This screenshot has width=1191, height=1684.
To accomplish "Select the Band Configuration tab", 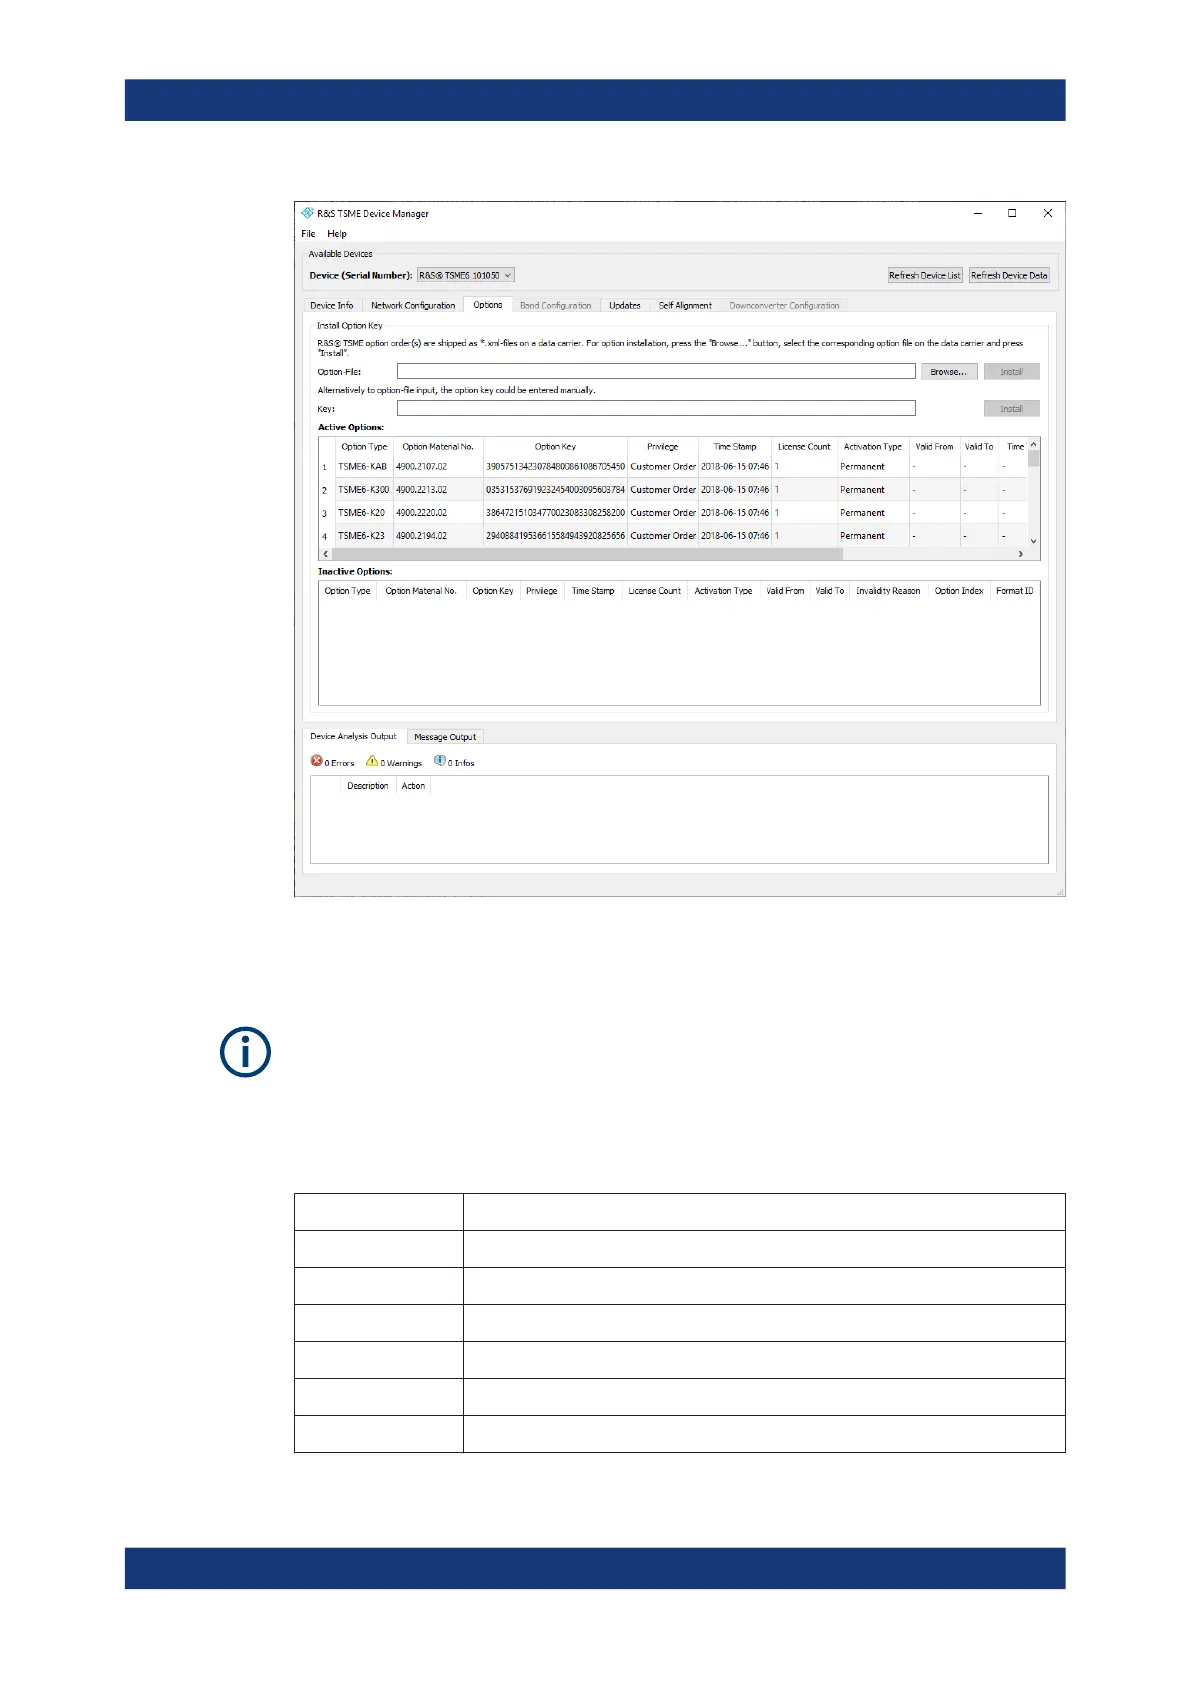I will coord(556,306).
